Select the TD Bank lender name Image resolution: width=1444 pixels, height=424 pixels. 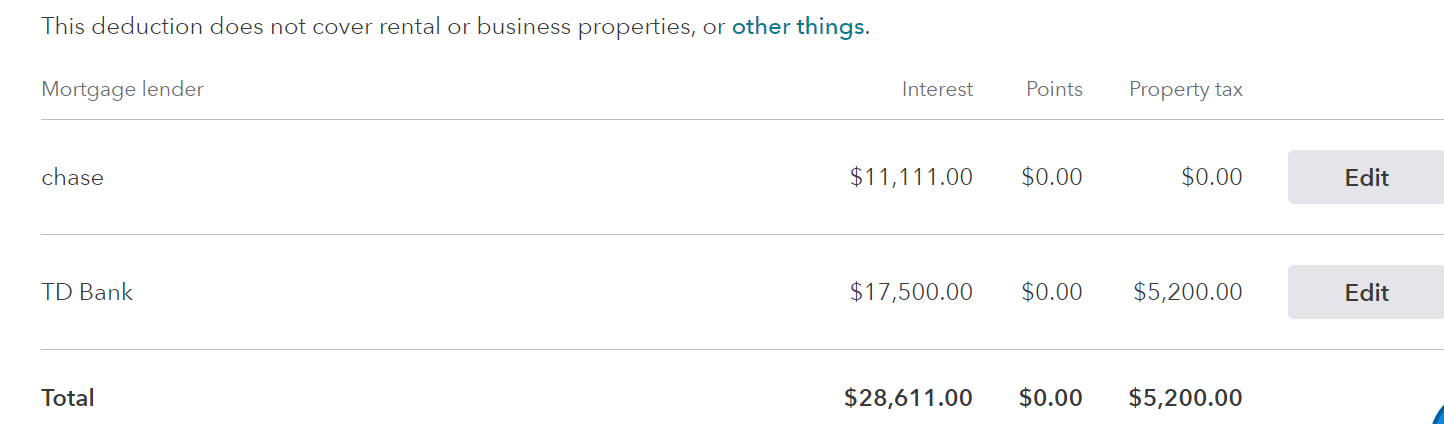coord(87,292)
